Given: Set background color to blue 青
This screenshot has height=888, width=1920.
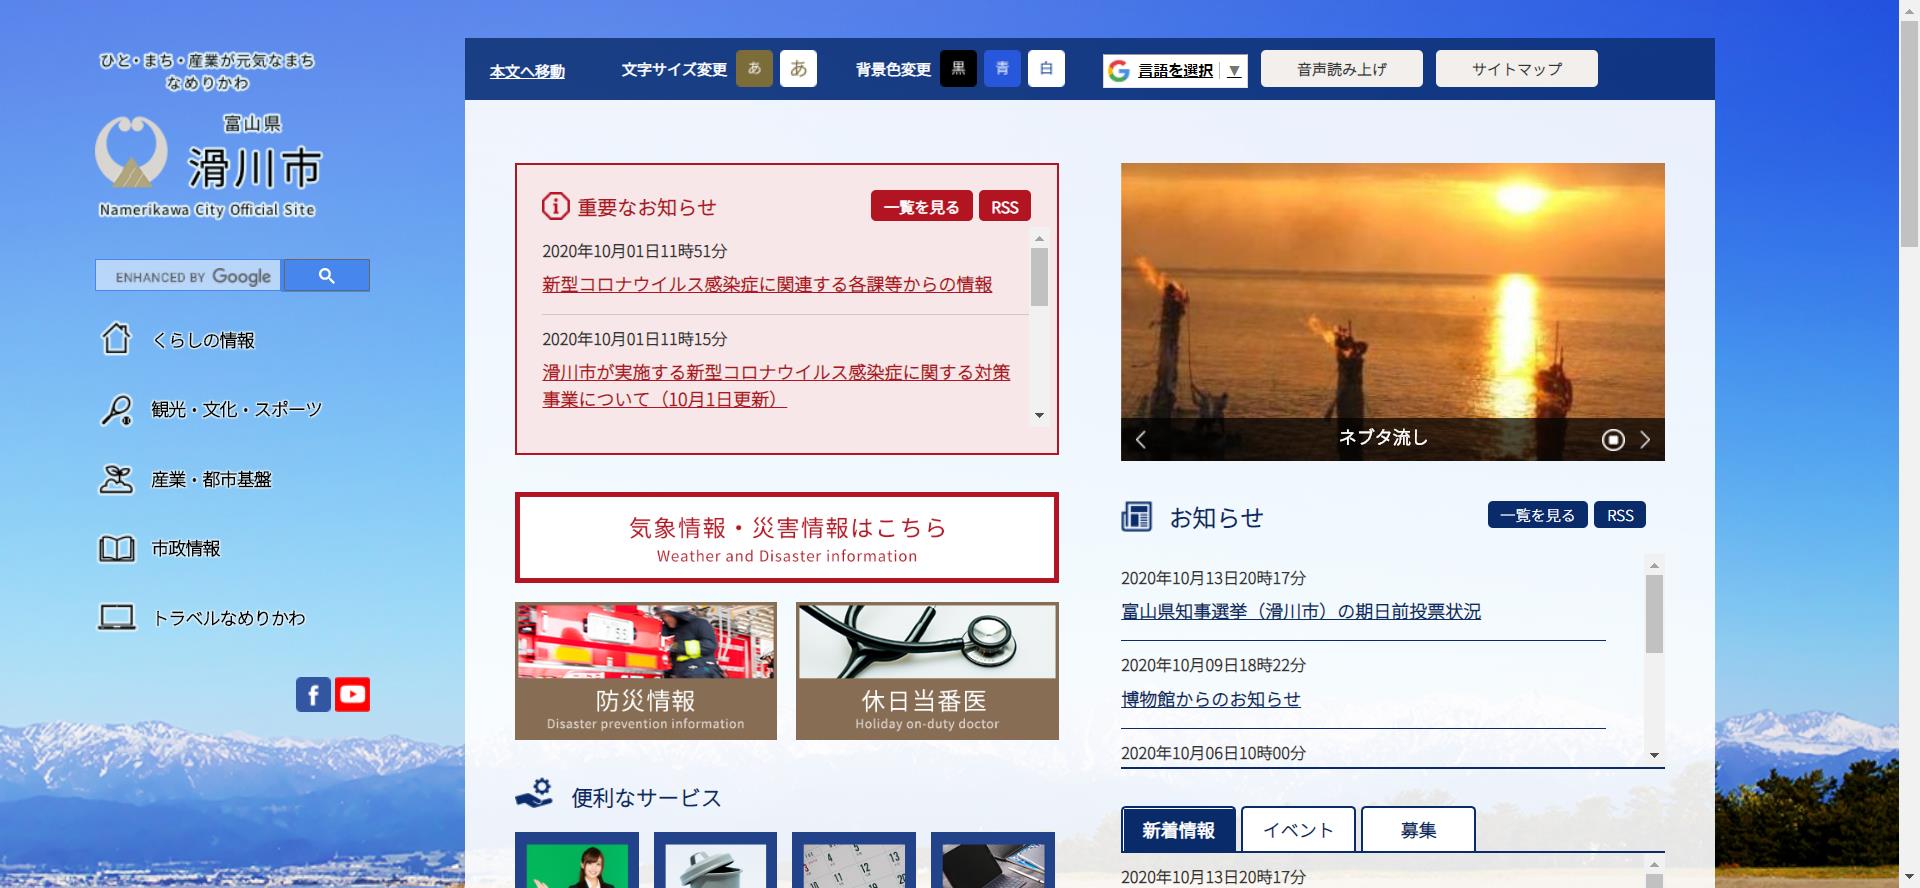Looking at the screenshot, I should [1002, 68].
